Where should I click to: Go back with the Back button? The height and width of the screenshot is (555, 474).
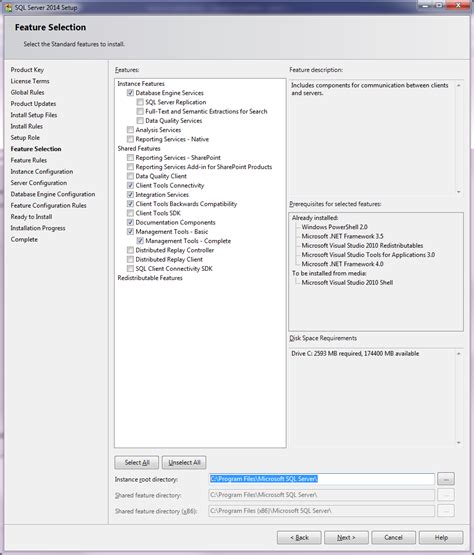[x=299, y=537]
